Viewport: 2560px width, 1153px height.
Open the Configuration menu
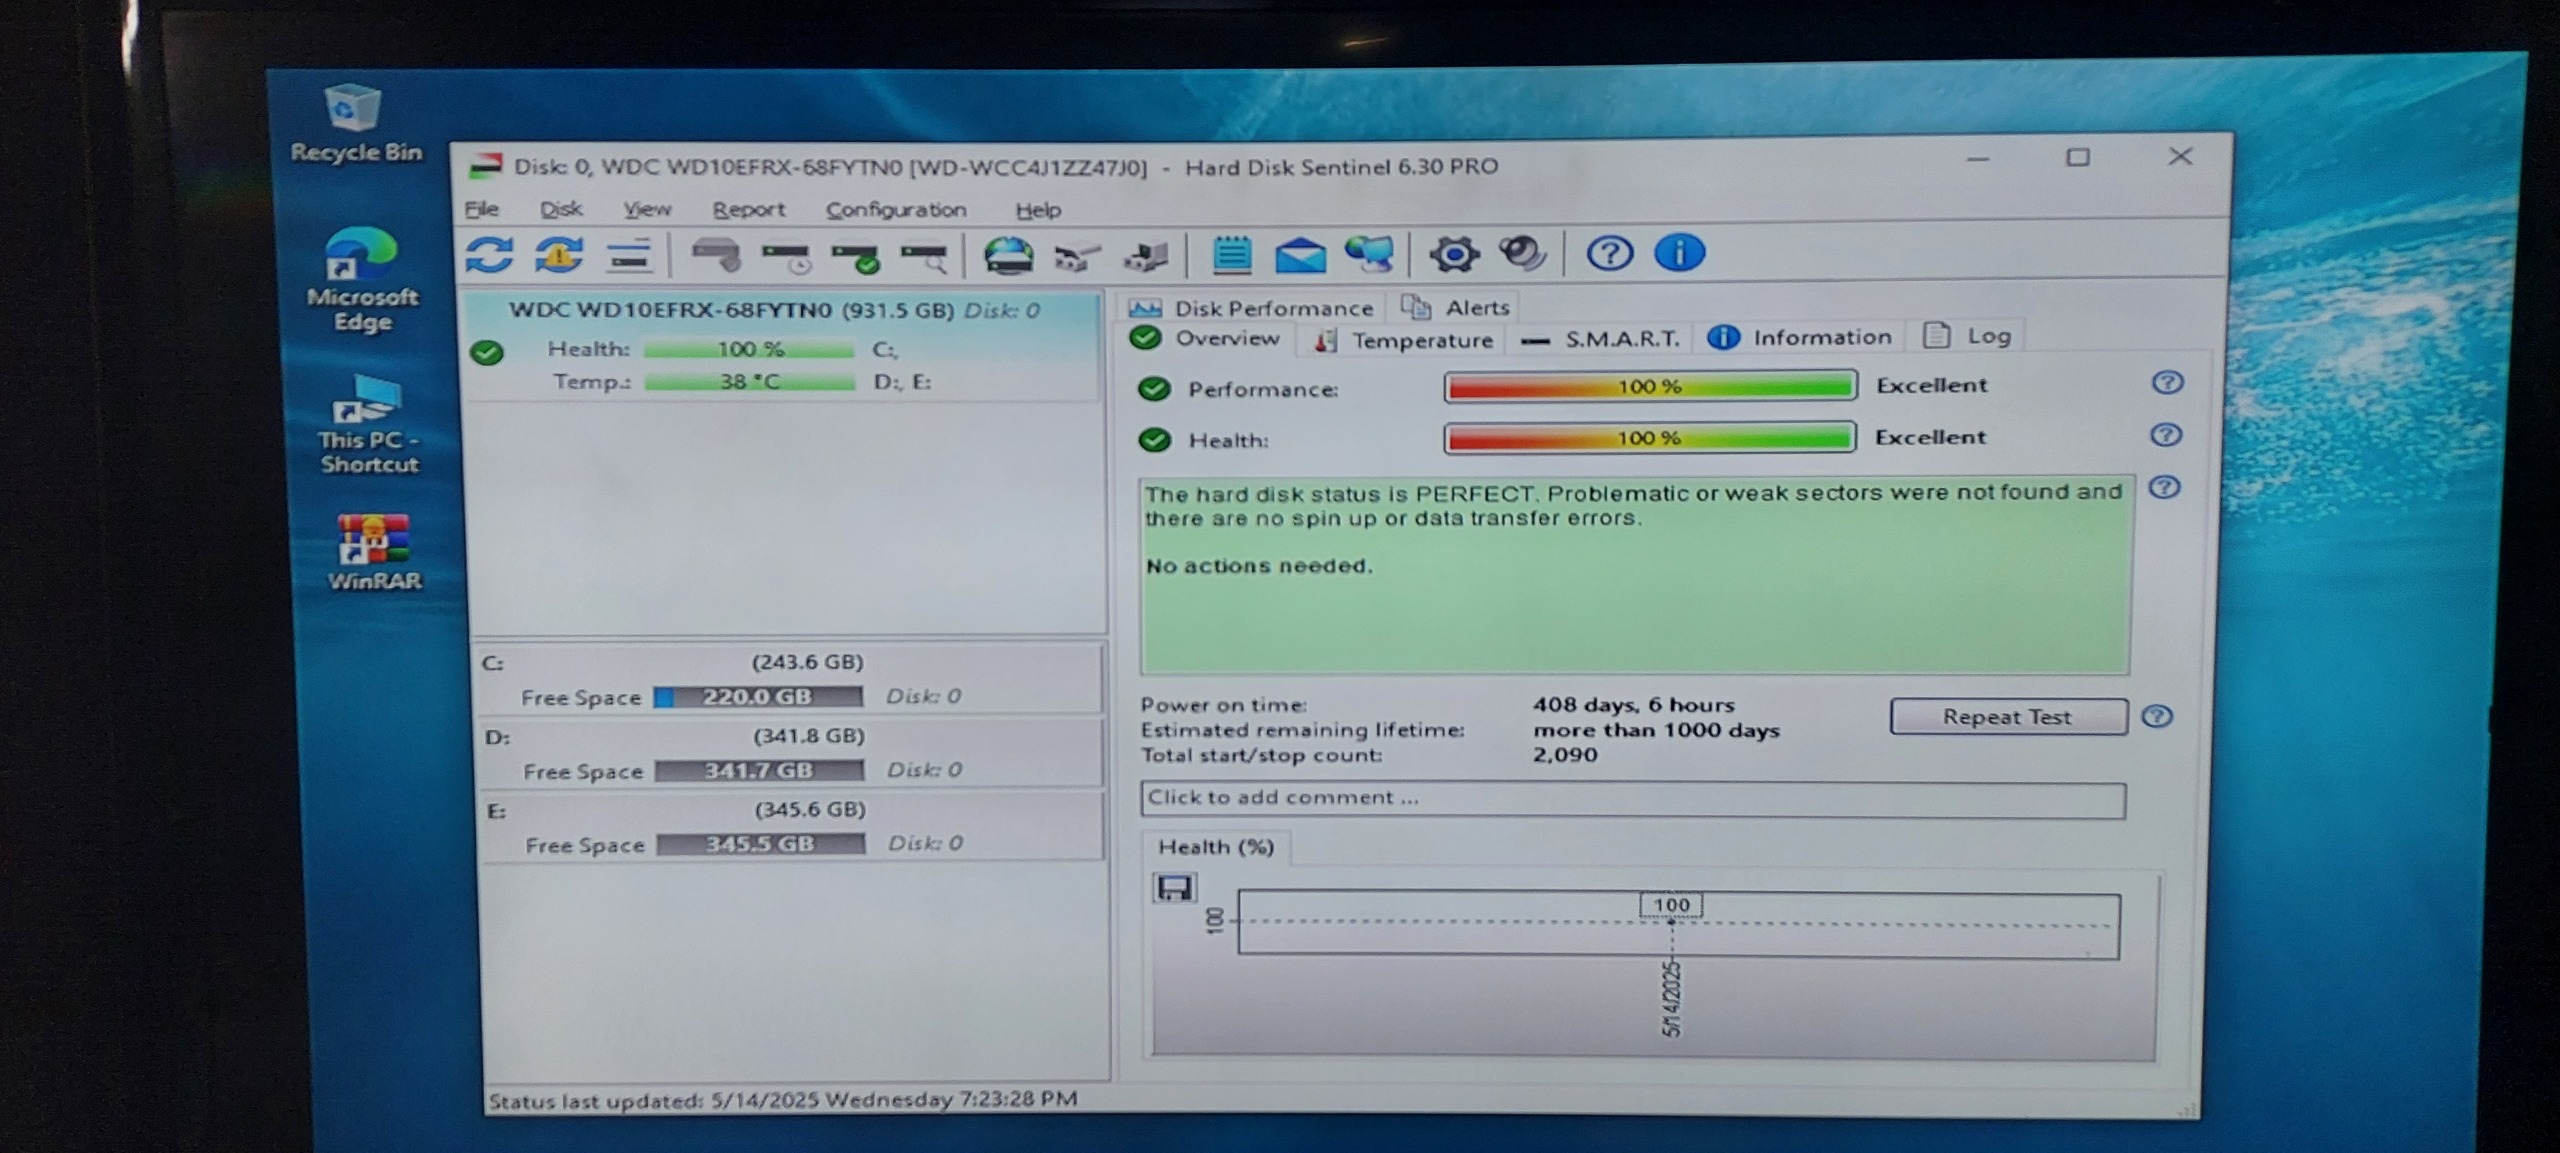point(895,210)
